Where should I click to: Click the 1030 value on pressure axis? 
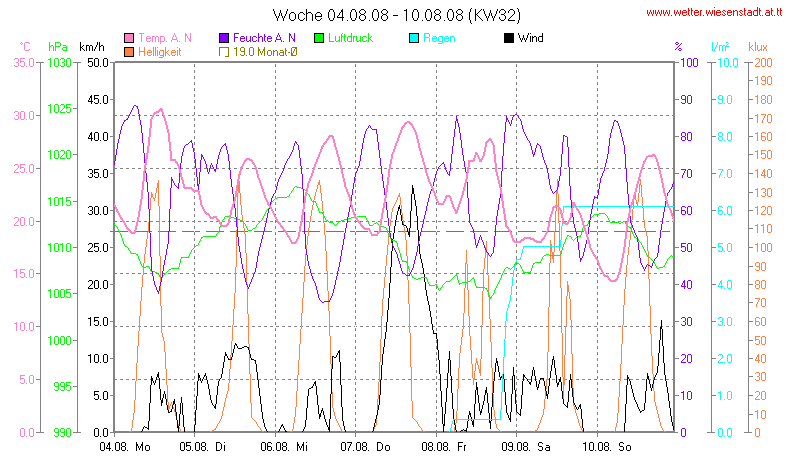tap(59, 63)
